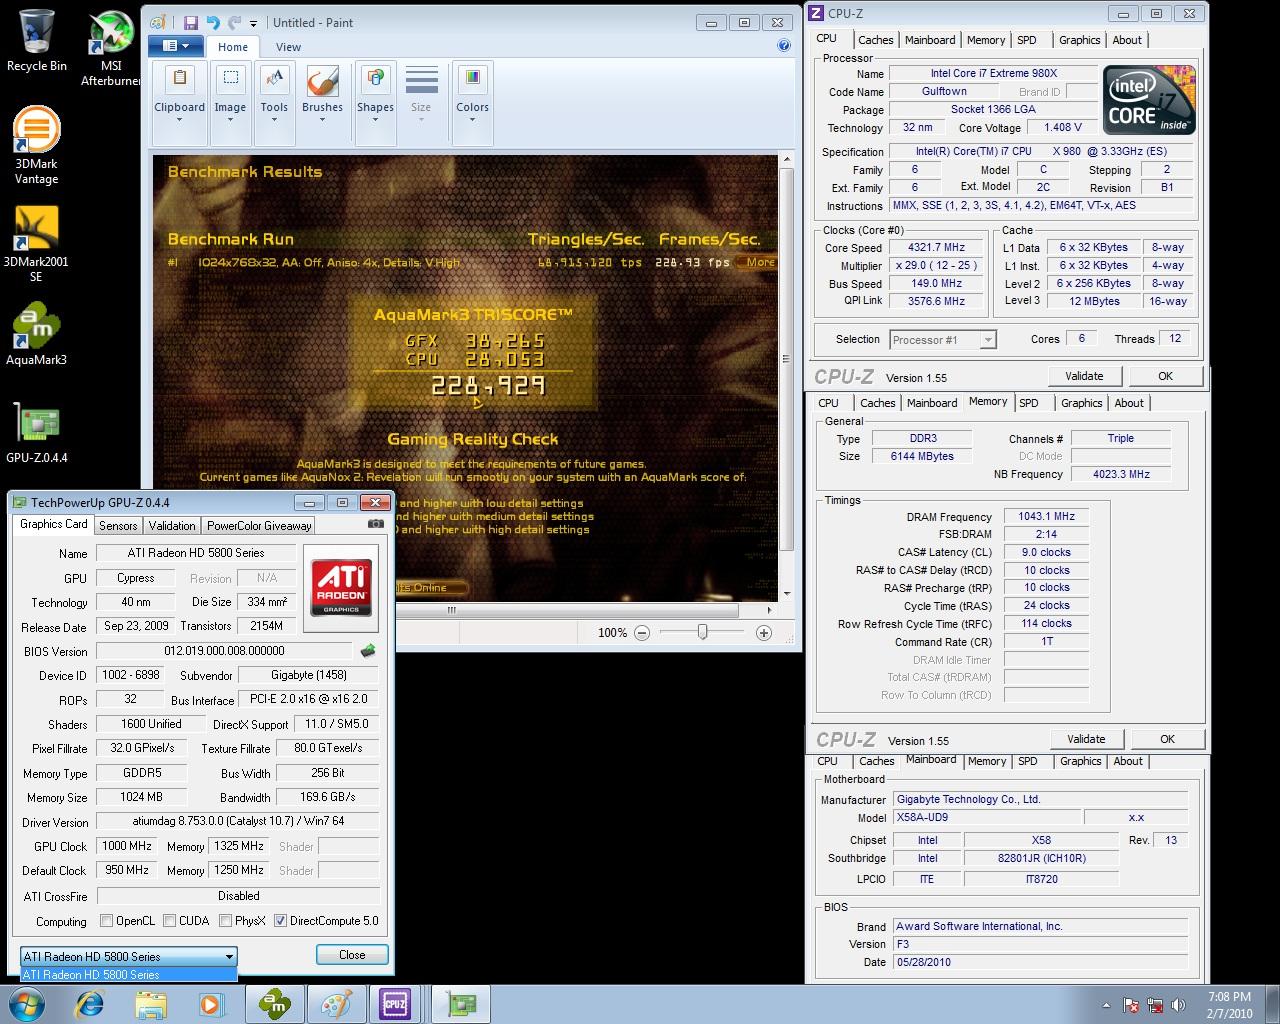
Task: Open the PowerColor Giveaway tab in GPU-Z
Action: tap(259, 525)
